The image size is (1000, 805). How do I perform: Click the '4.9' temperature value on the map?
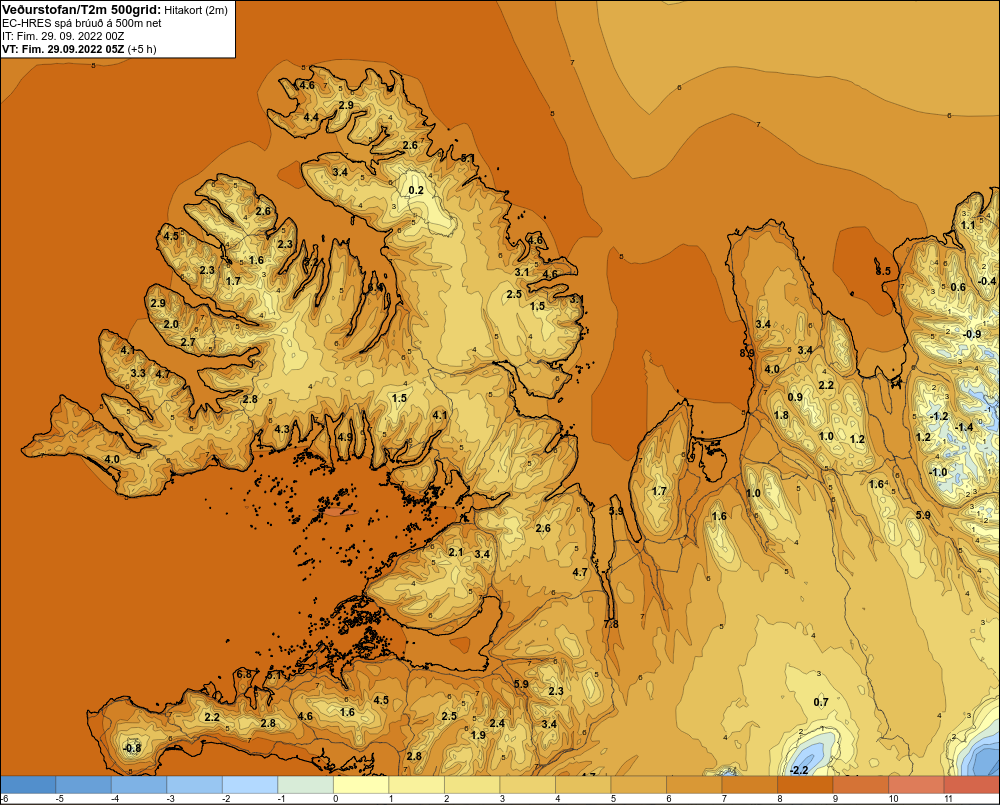345,437
